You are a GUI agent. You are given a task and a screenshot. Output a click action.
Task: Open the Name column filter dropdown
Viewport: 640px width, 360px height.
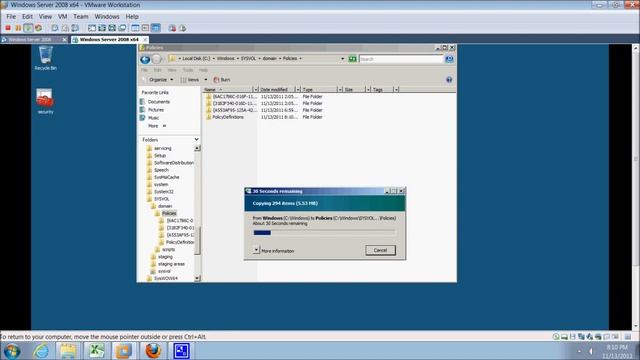(x=256, y=89)
